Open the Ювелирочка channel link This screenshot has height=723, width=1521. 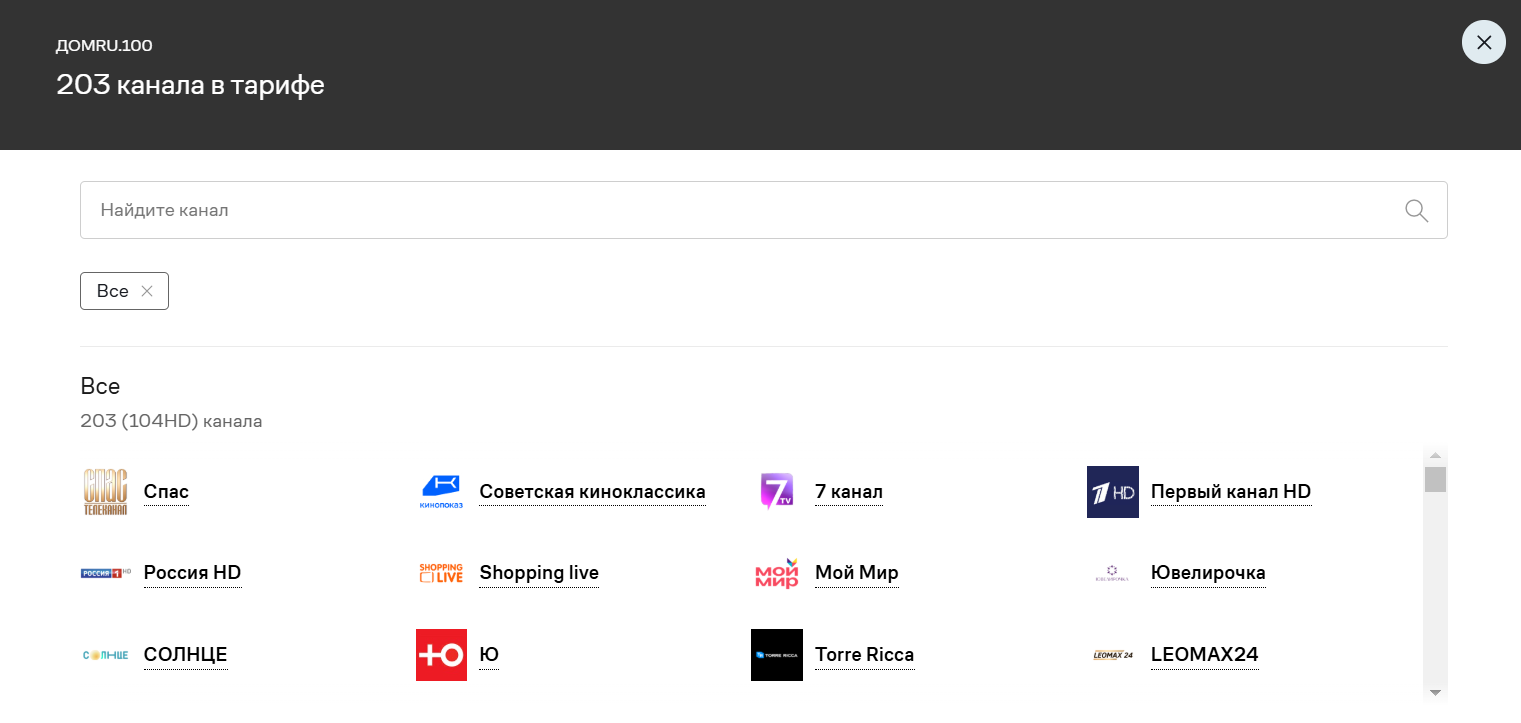tap(1207, 573)
